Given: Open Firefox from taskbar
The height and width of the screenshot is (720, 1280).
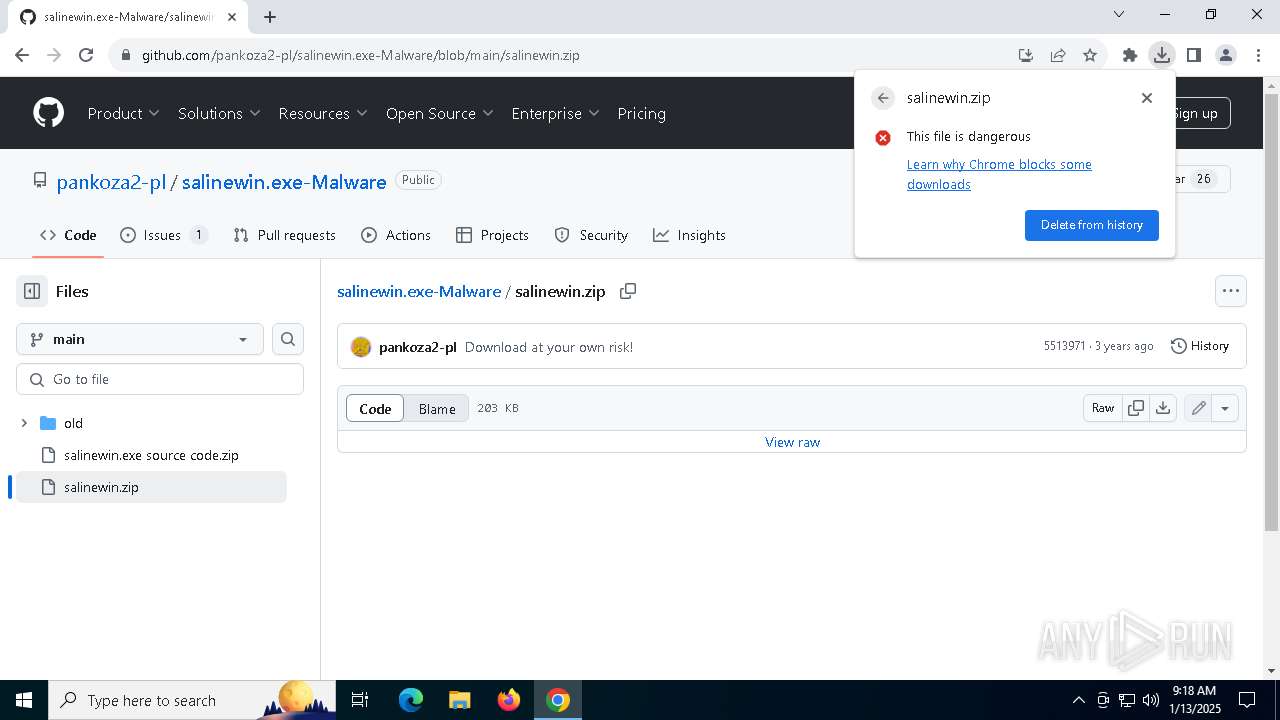Looking at the screenshot, I should 509,700.
